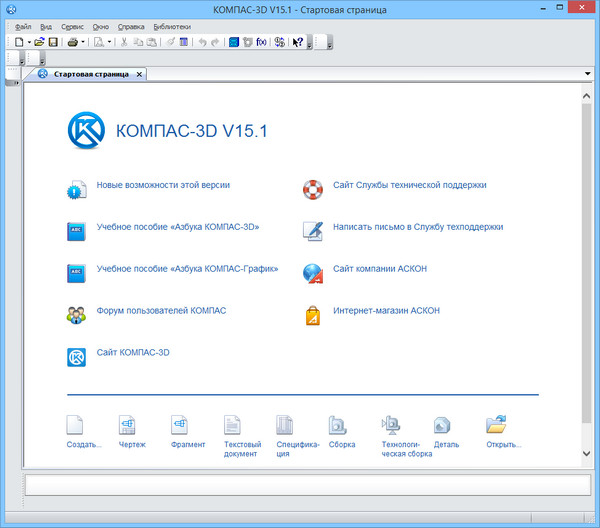Open the Файл menu
The height and width of the screenshot is (528, 600).
24,26
